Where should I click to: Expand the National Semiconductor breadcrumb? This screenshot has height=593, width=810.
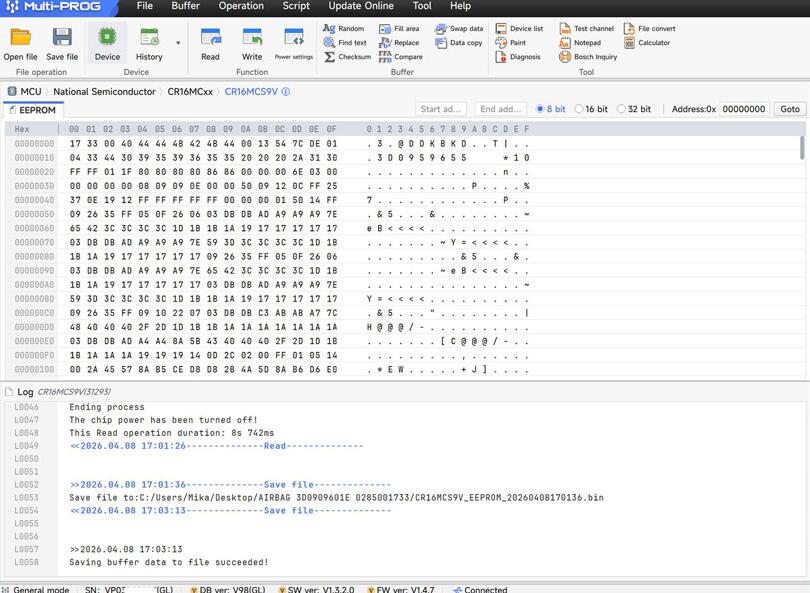(x=104, y=91)
